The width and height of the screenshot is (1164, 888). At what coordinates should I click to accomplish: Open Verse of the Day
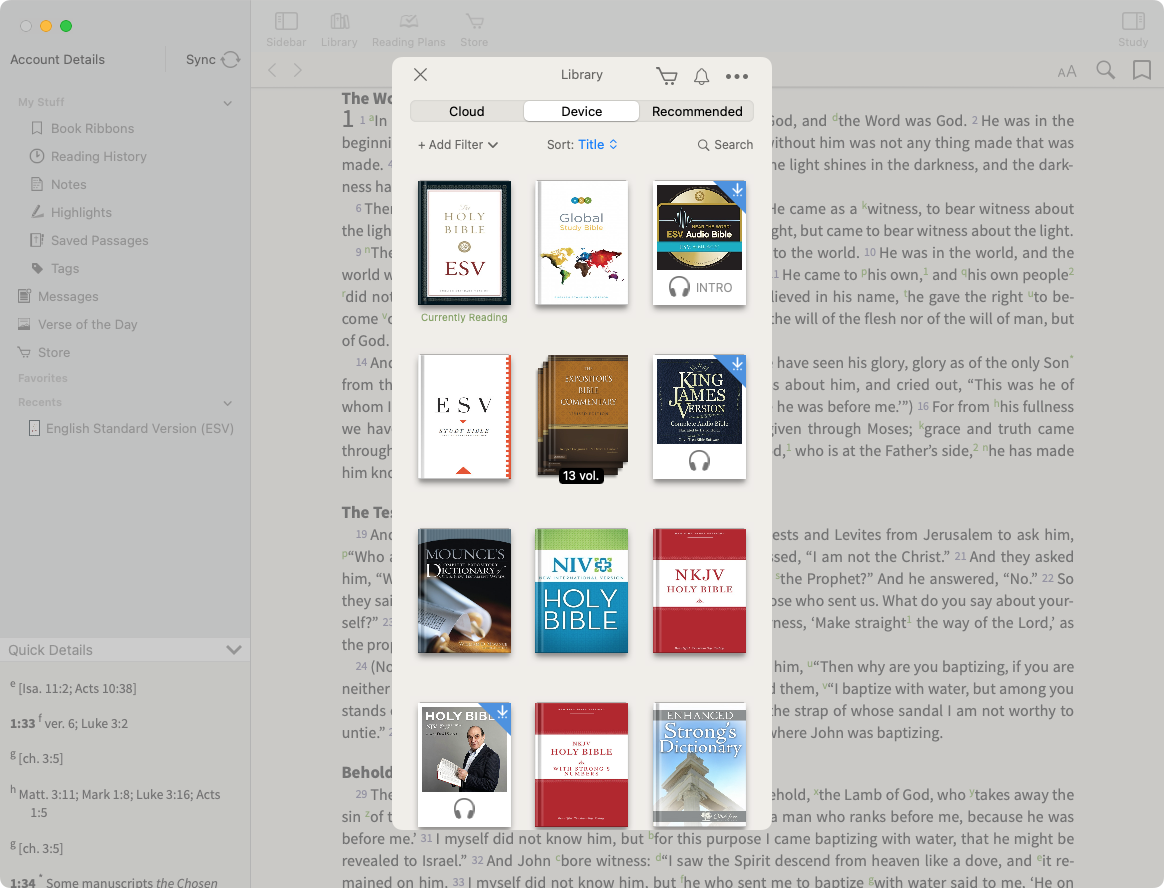pyautogui.click(x=88, y=324)
